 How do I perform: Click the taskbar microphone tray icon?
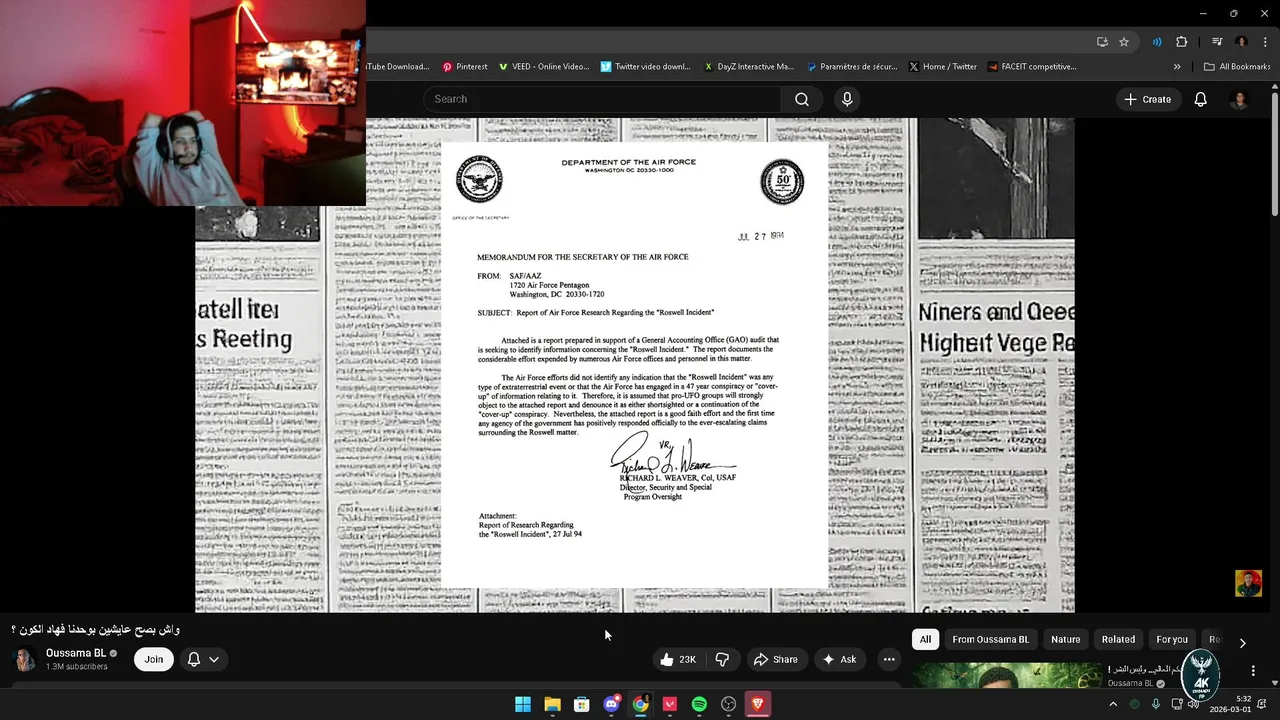pos(1156,704)
